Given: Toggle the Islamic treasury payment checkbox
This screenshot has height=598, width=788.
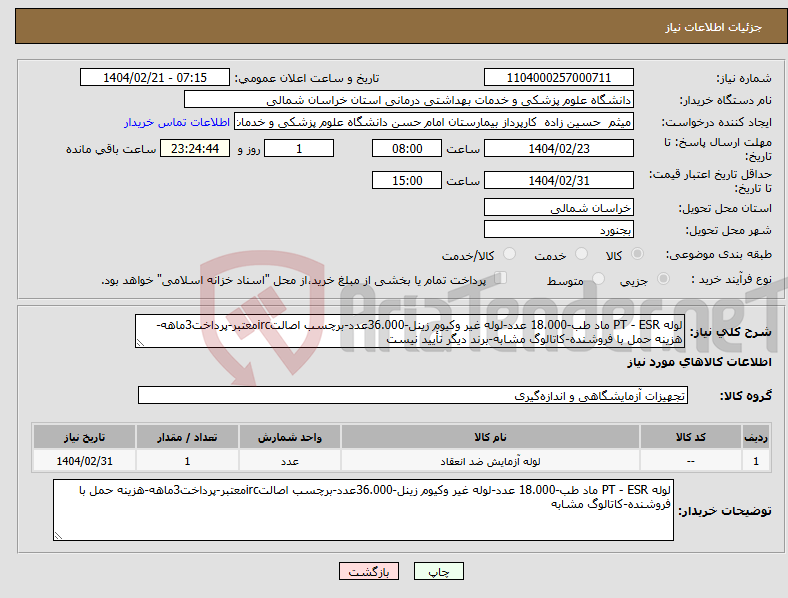Looking at the screenshot, I should [x=501, y=277].
